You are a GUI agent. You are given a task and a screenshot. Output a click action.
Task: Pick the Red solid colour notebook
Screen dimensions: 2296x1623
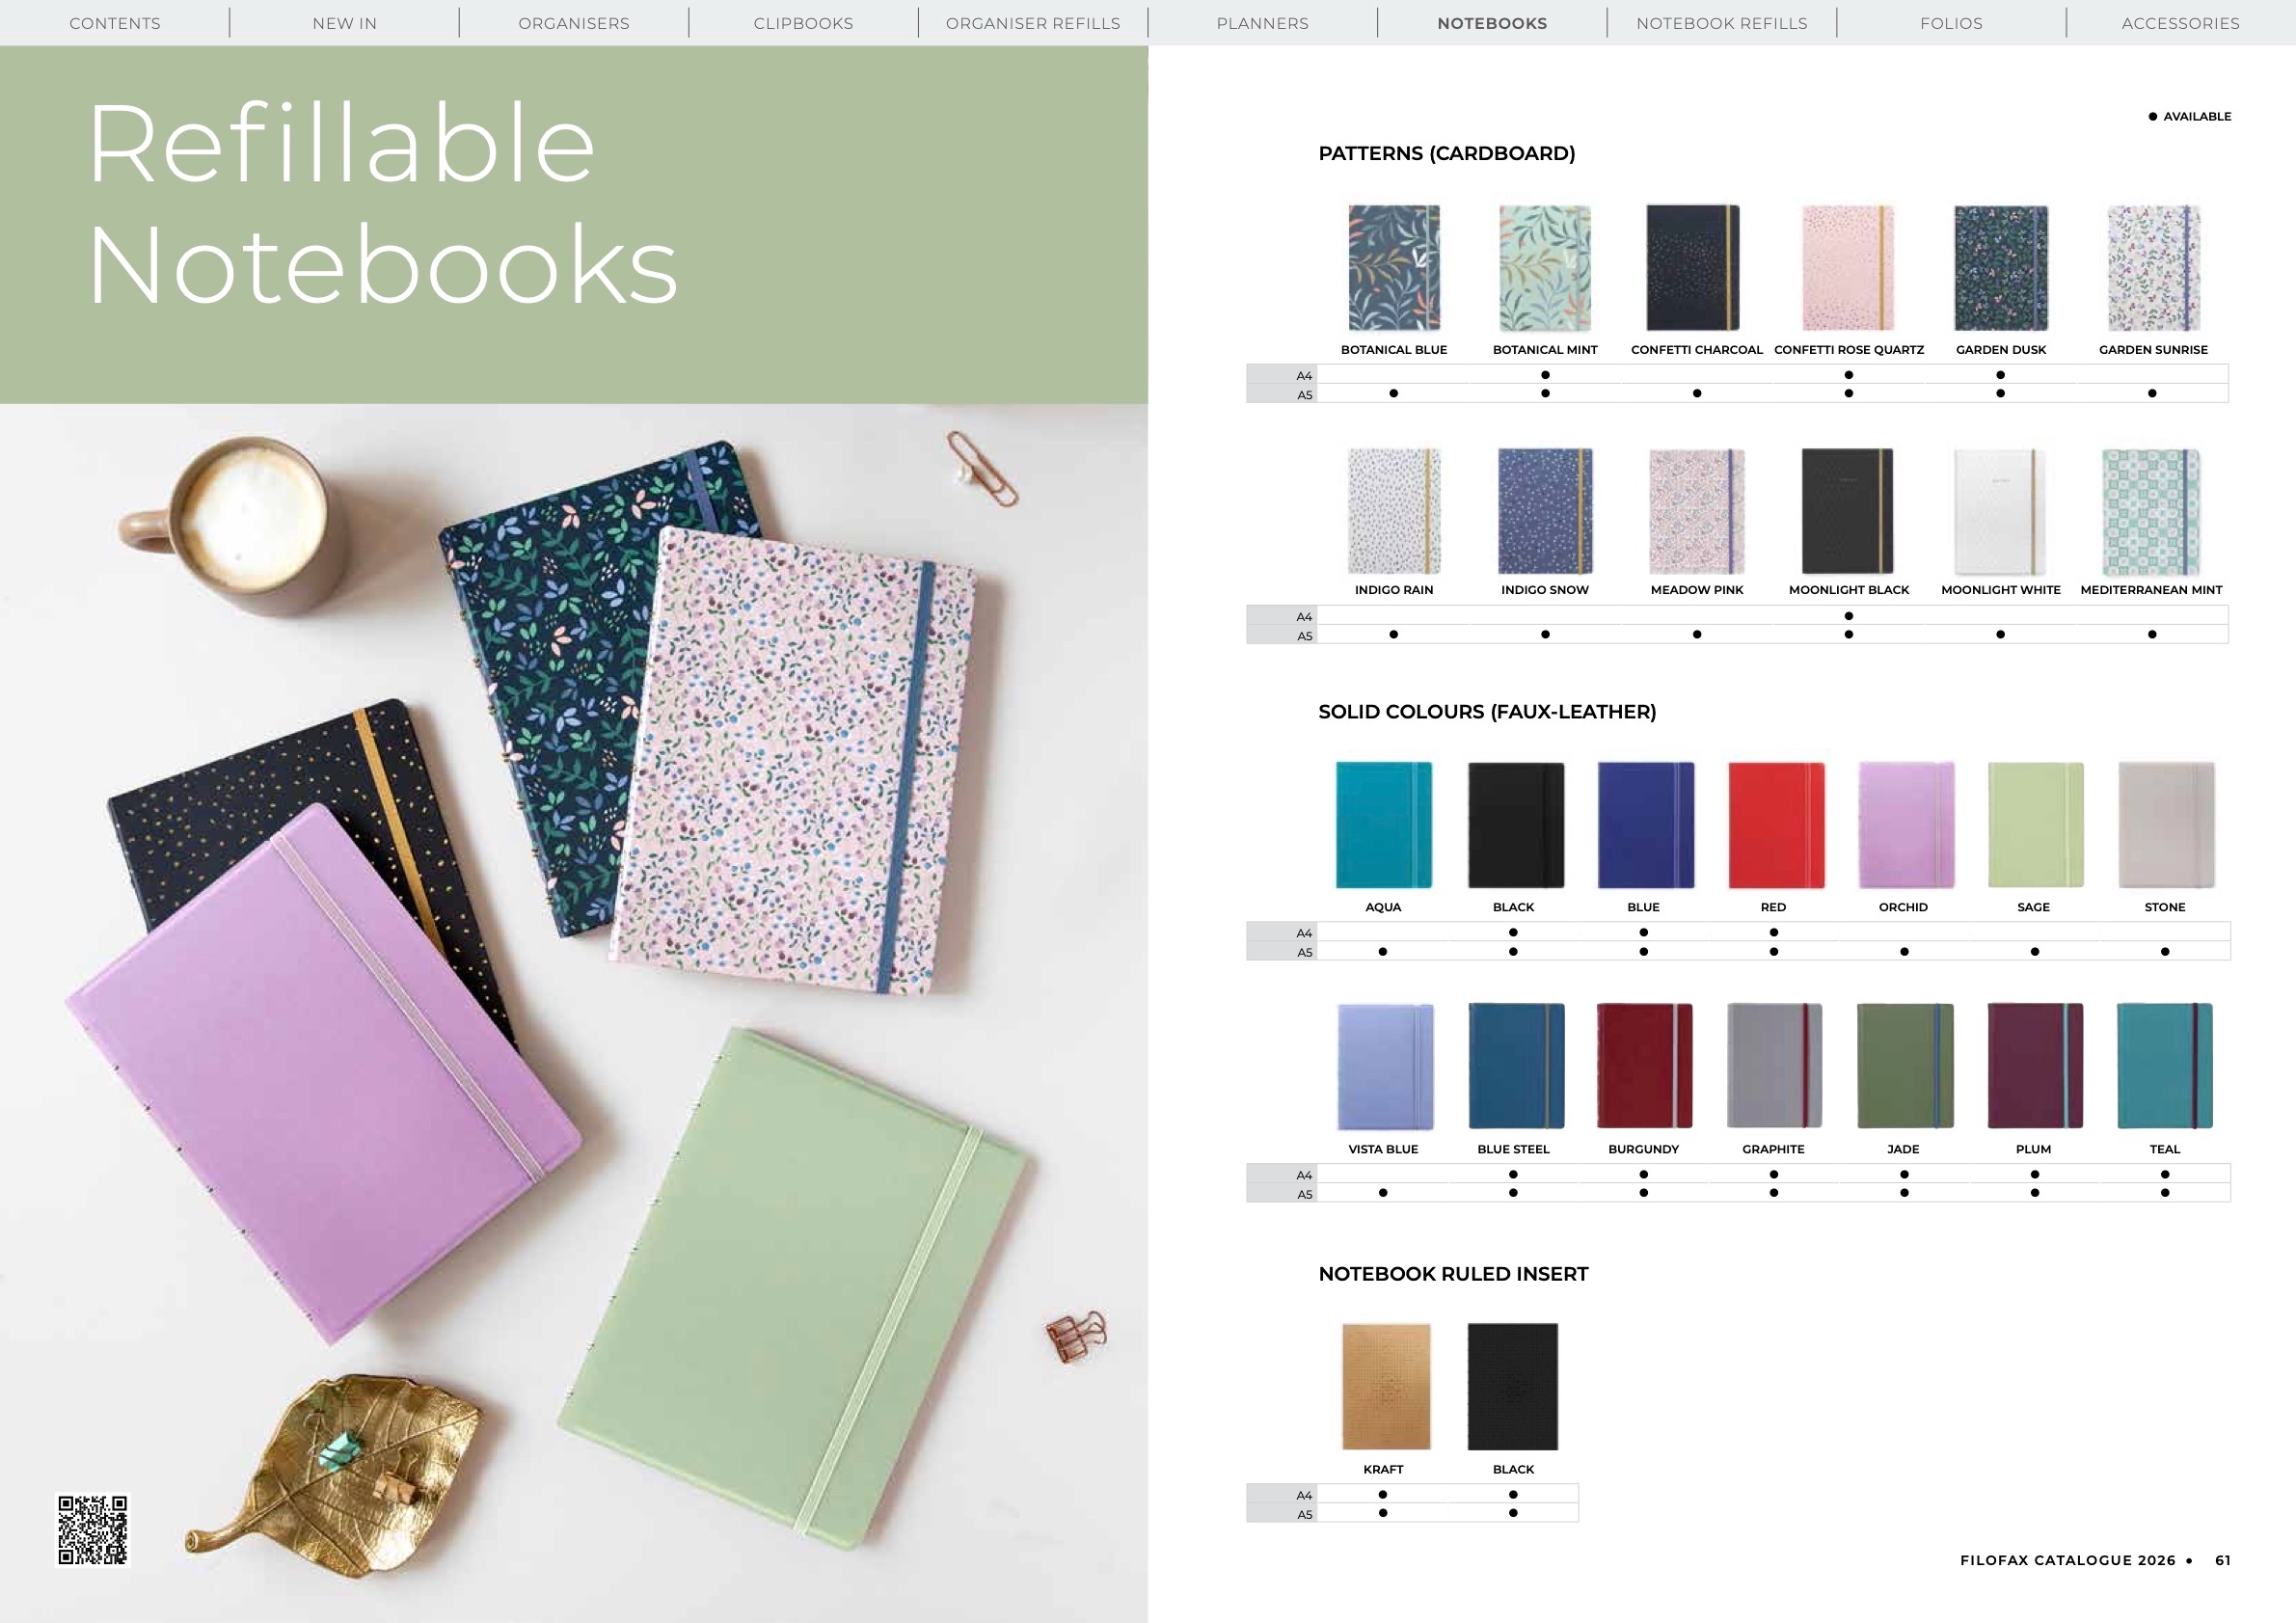(x=1775, y=825)
